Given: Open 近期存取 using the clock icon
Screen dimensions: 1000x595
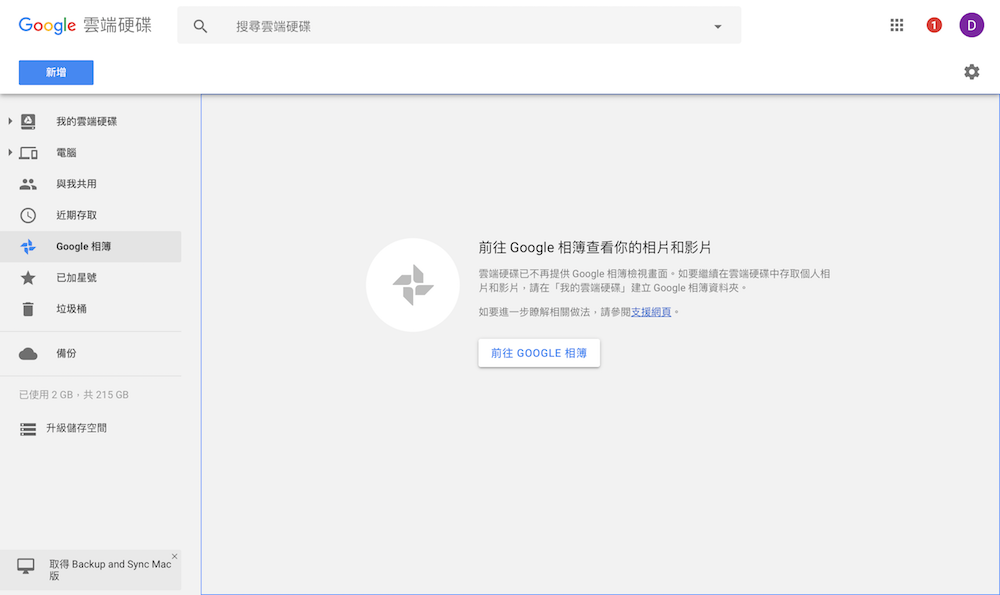Looking at the screenshot, I should point(27,214).
